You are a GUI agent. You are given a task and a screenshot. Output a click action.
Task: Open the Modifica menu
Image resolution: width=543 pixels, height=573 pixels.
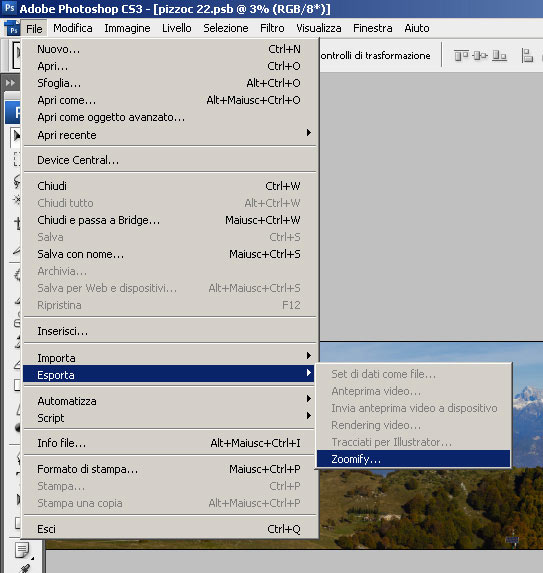point(73,28)
